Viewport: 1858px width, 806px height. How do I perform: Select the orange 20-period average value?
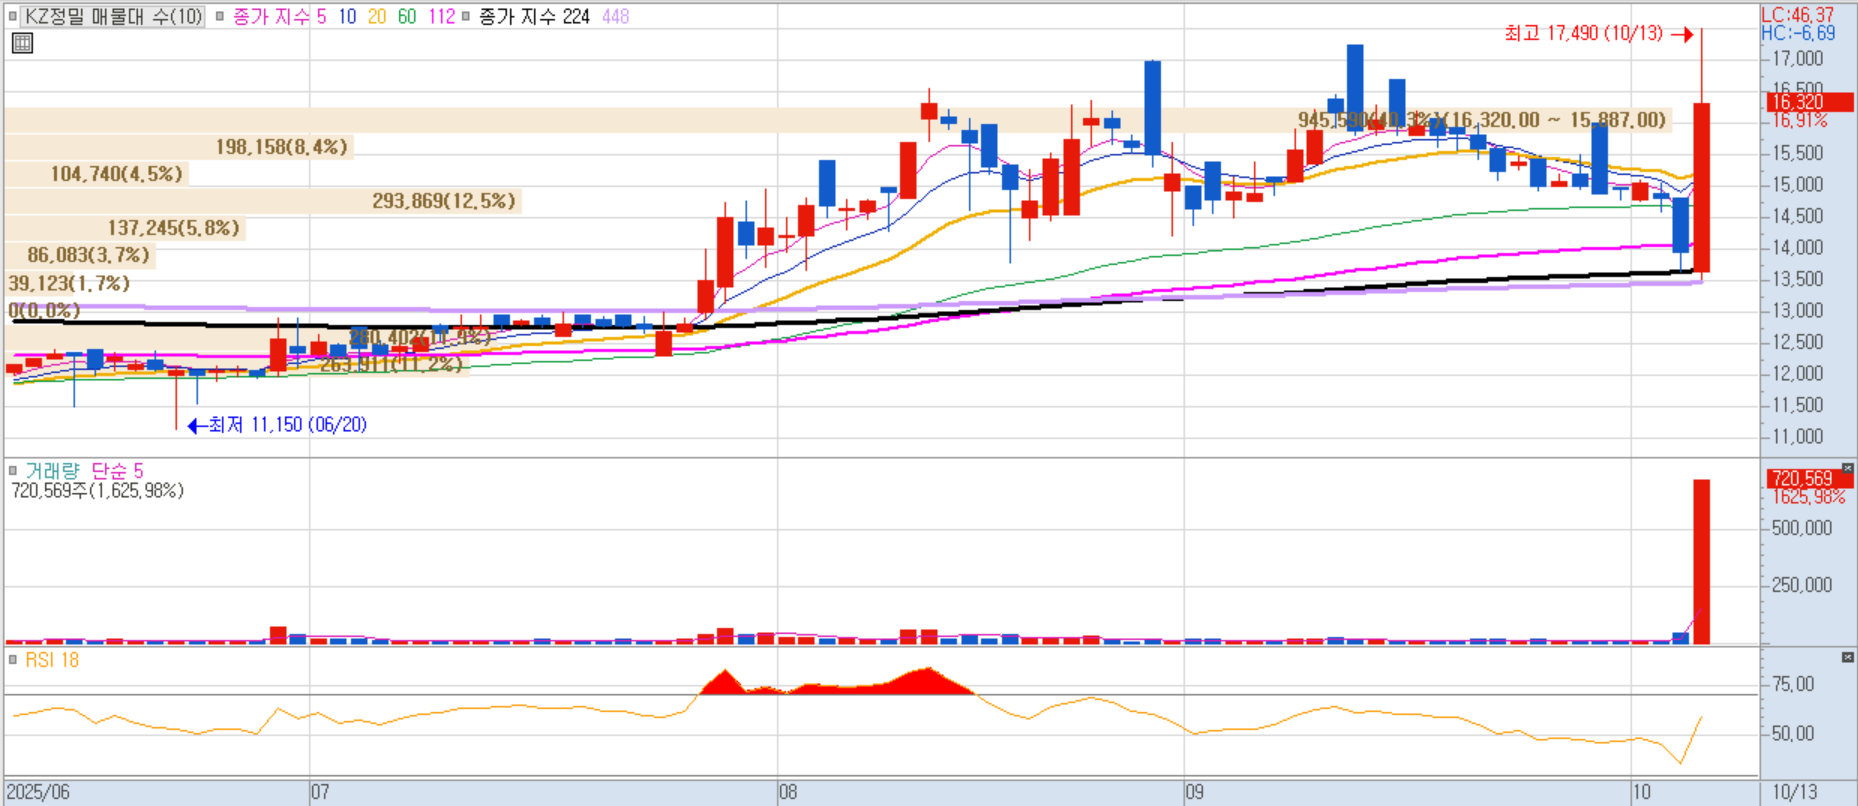click(377, 16)
